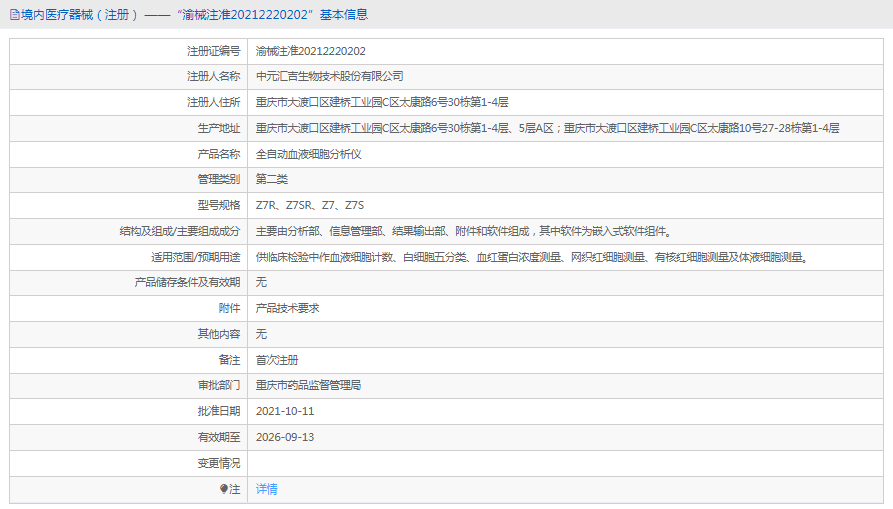Viewport: 893px width, 509px height.
Task: Click the 注册人名称 label
Action: 214,76
